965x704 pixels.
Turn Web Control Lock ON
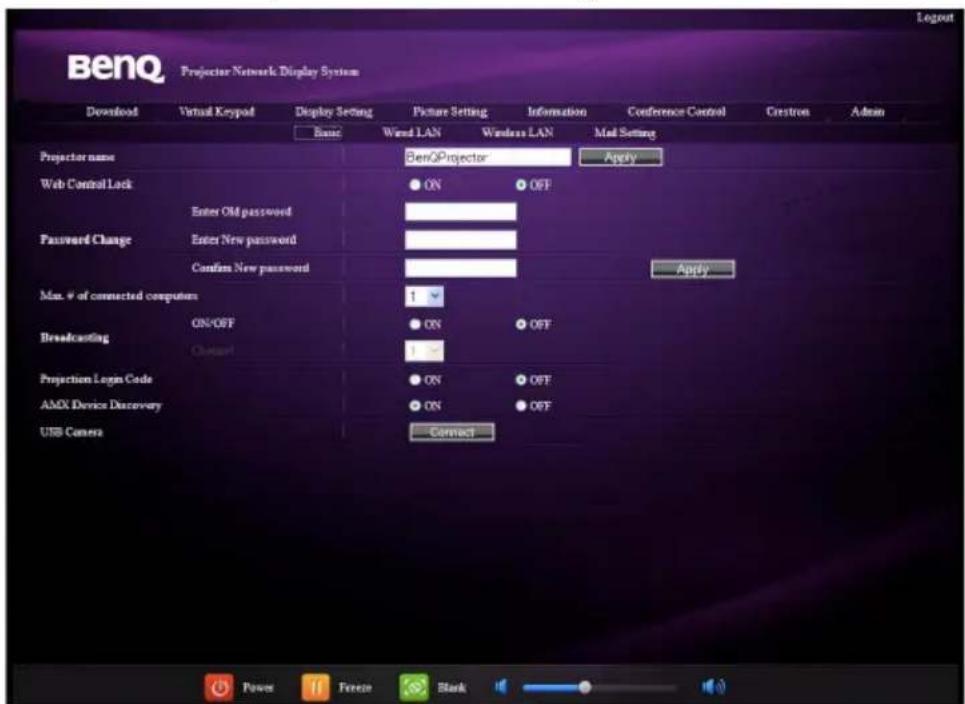point(415,185)
